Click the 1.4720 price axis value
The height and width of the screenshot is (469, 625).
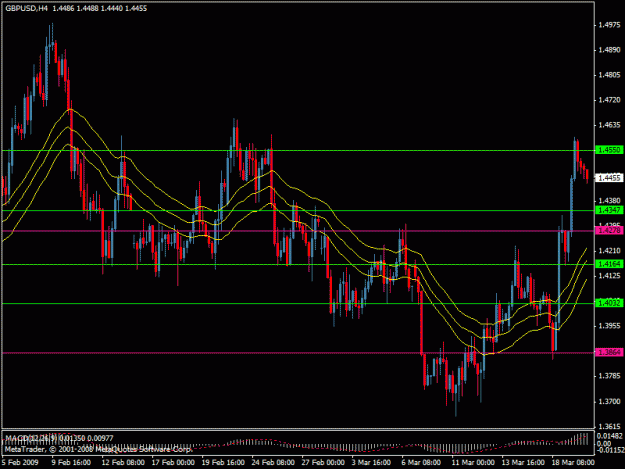(x=609, y=100)
